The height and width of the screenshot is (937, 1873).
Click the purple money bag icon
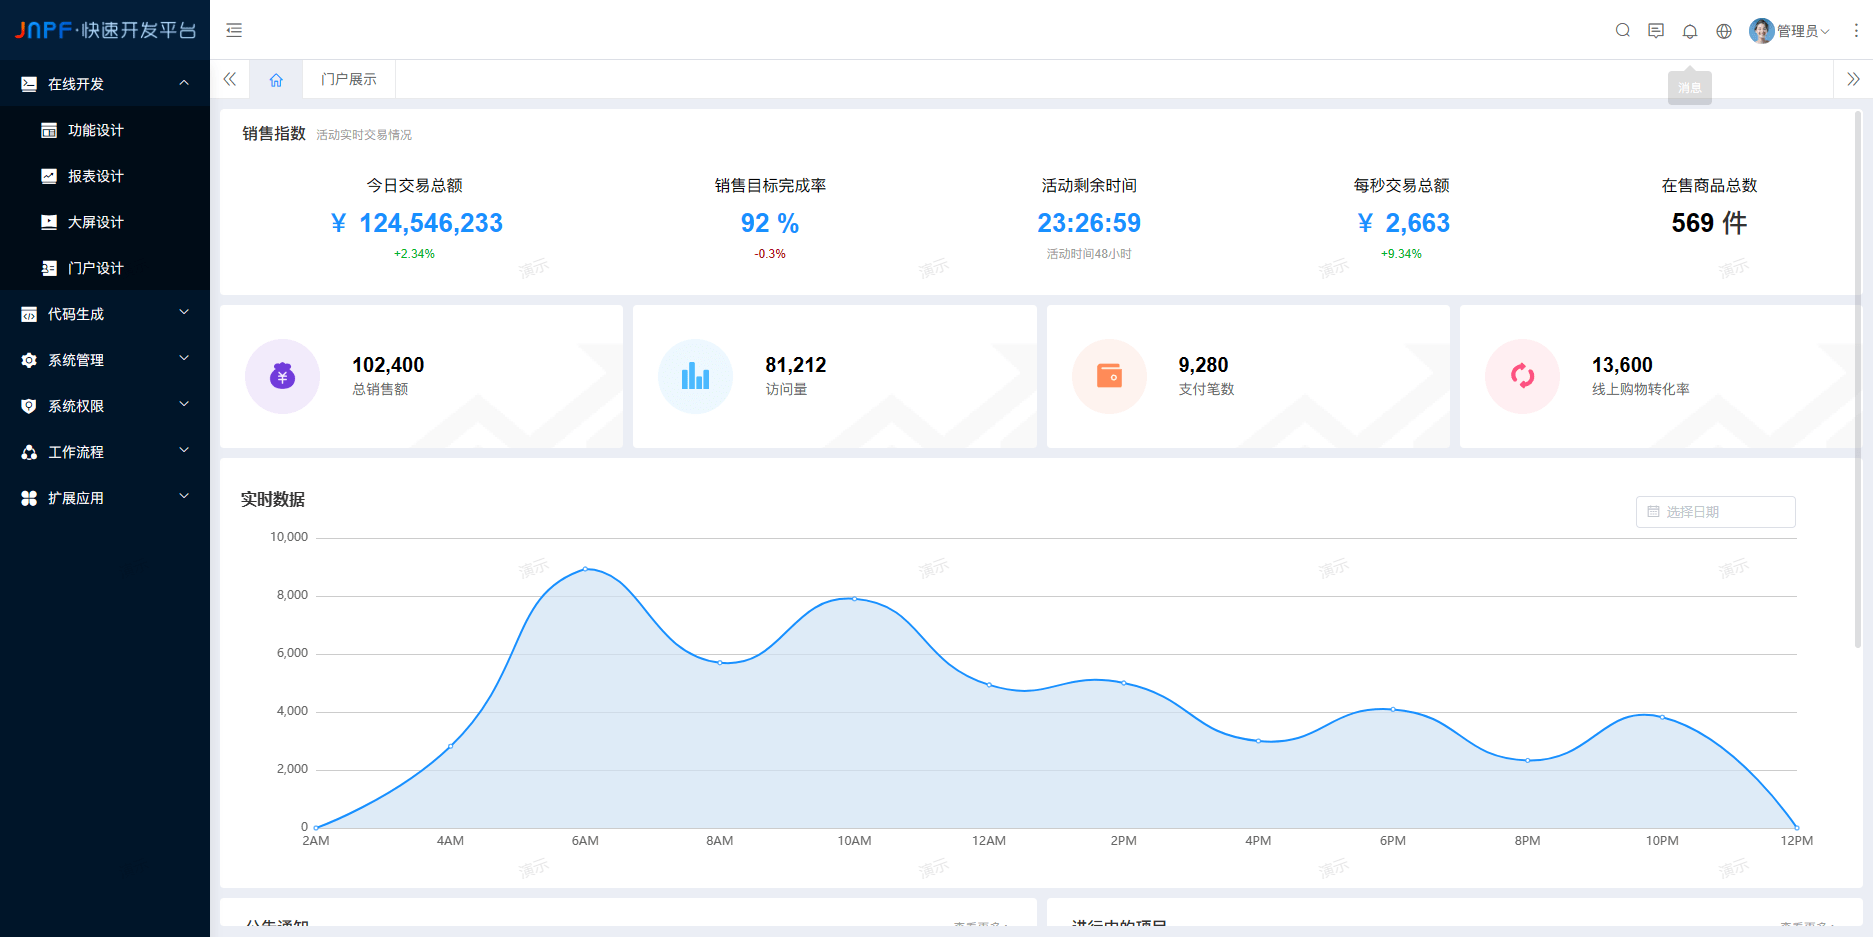(x=282, y=376)
